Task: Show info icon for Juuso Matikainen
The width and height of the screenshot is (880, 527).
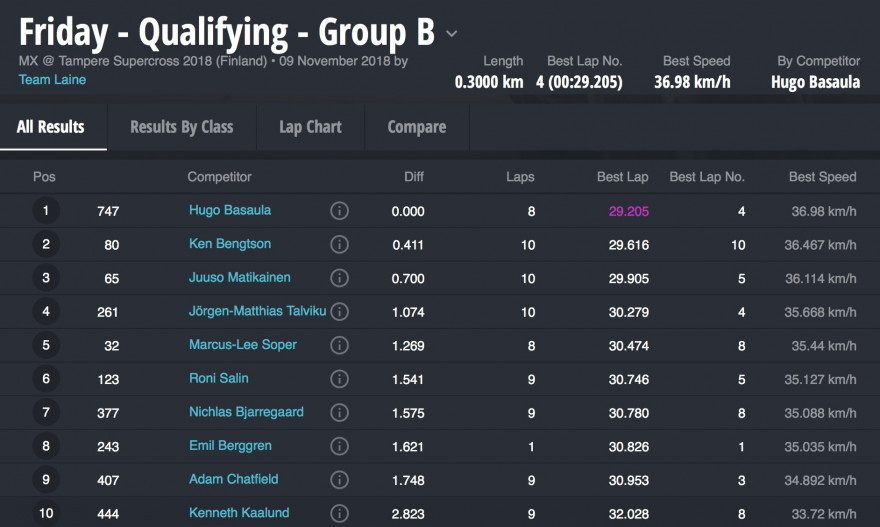Action: pos(339,278)
